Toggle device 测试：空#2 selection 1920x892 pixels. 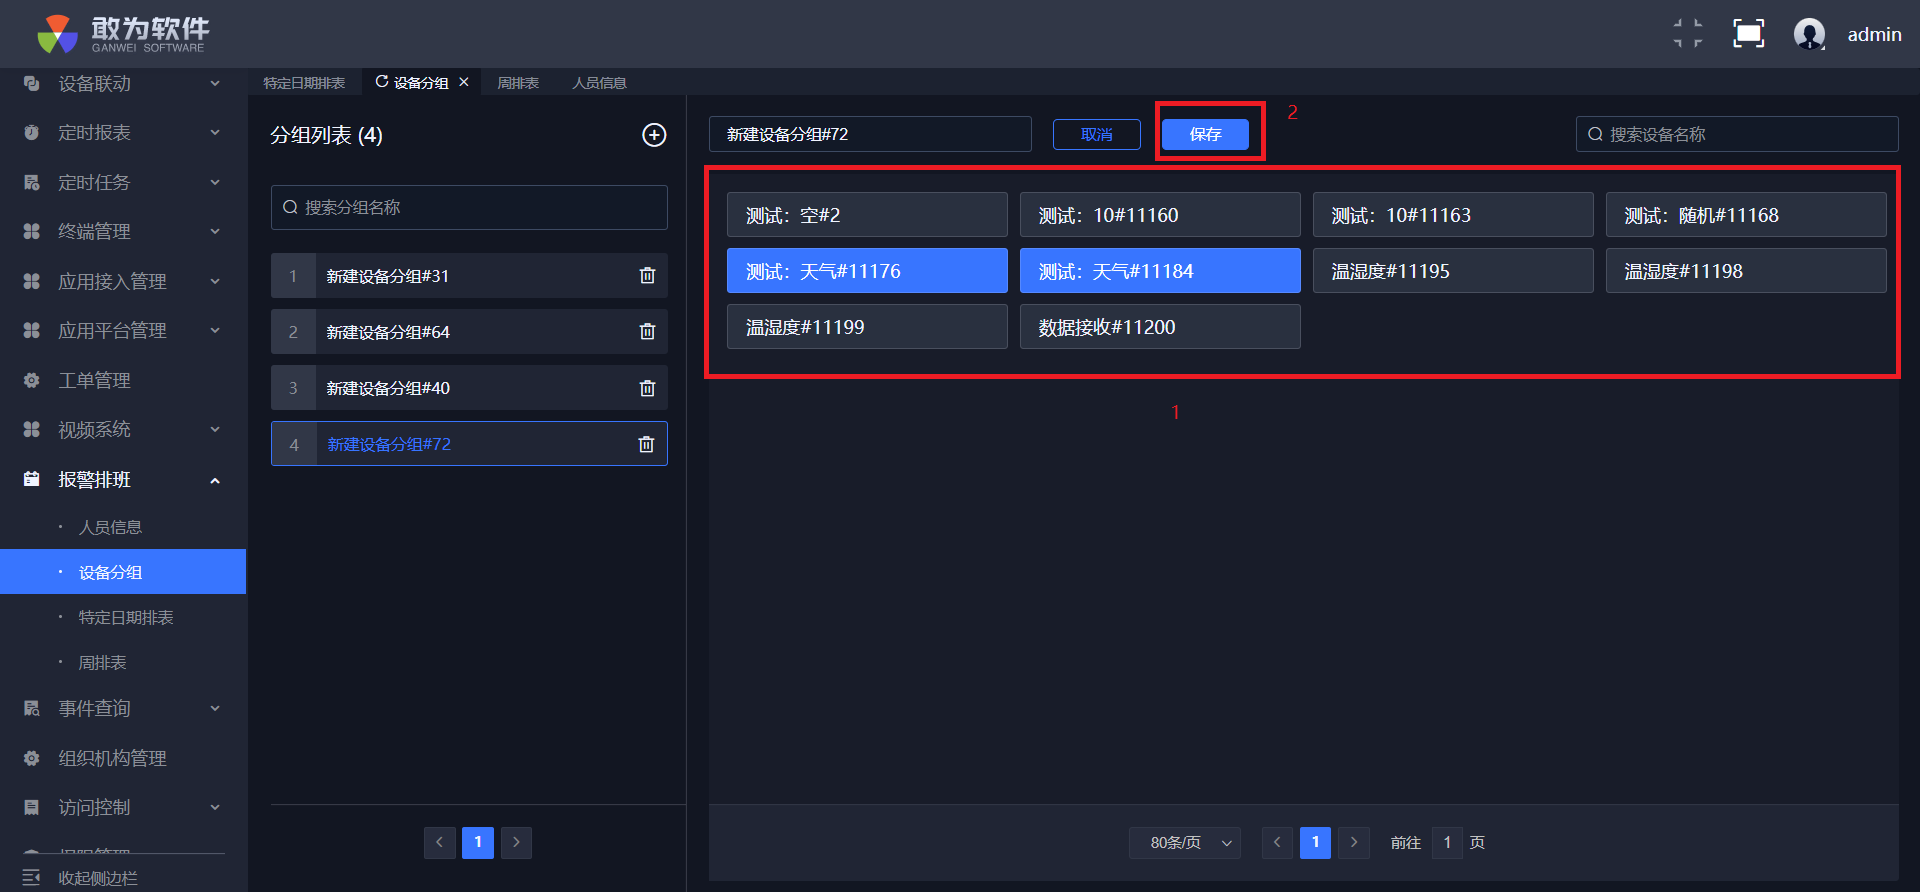click(x=867, y=215)
